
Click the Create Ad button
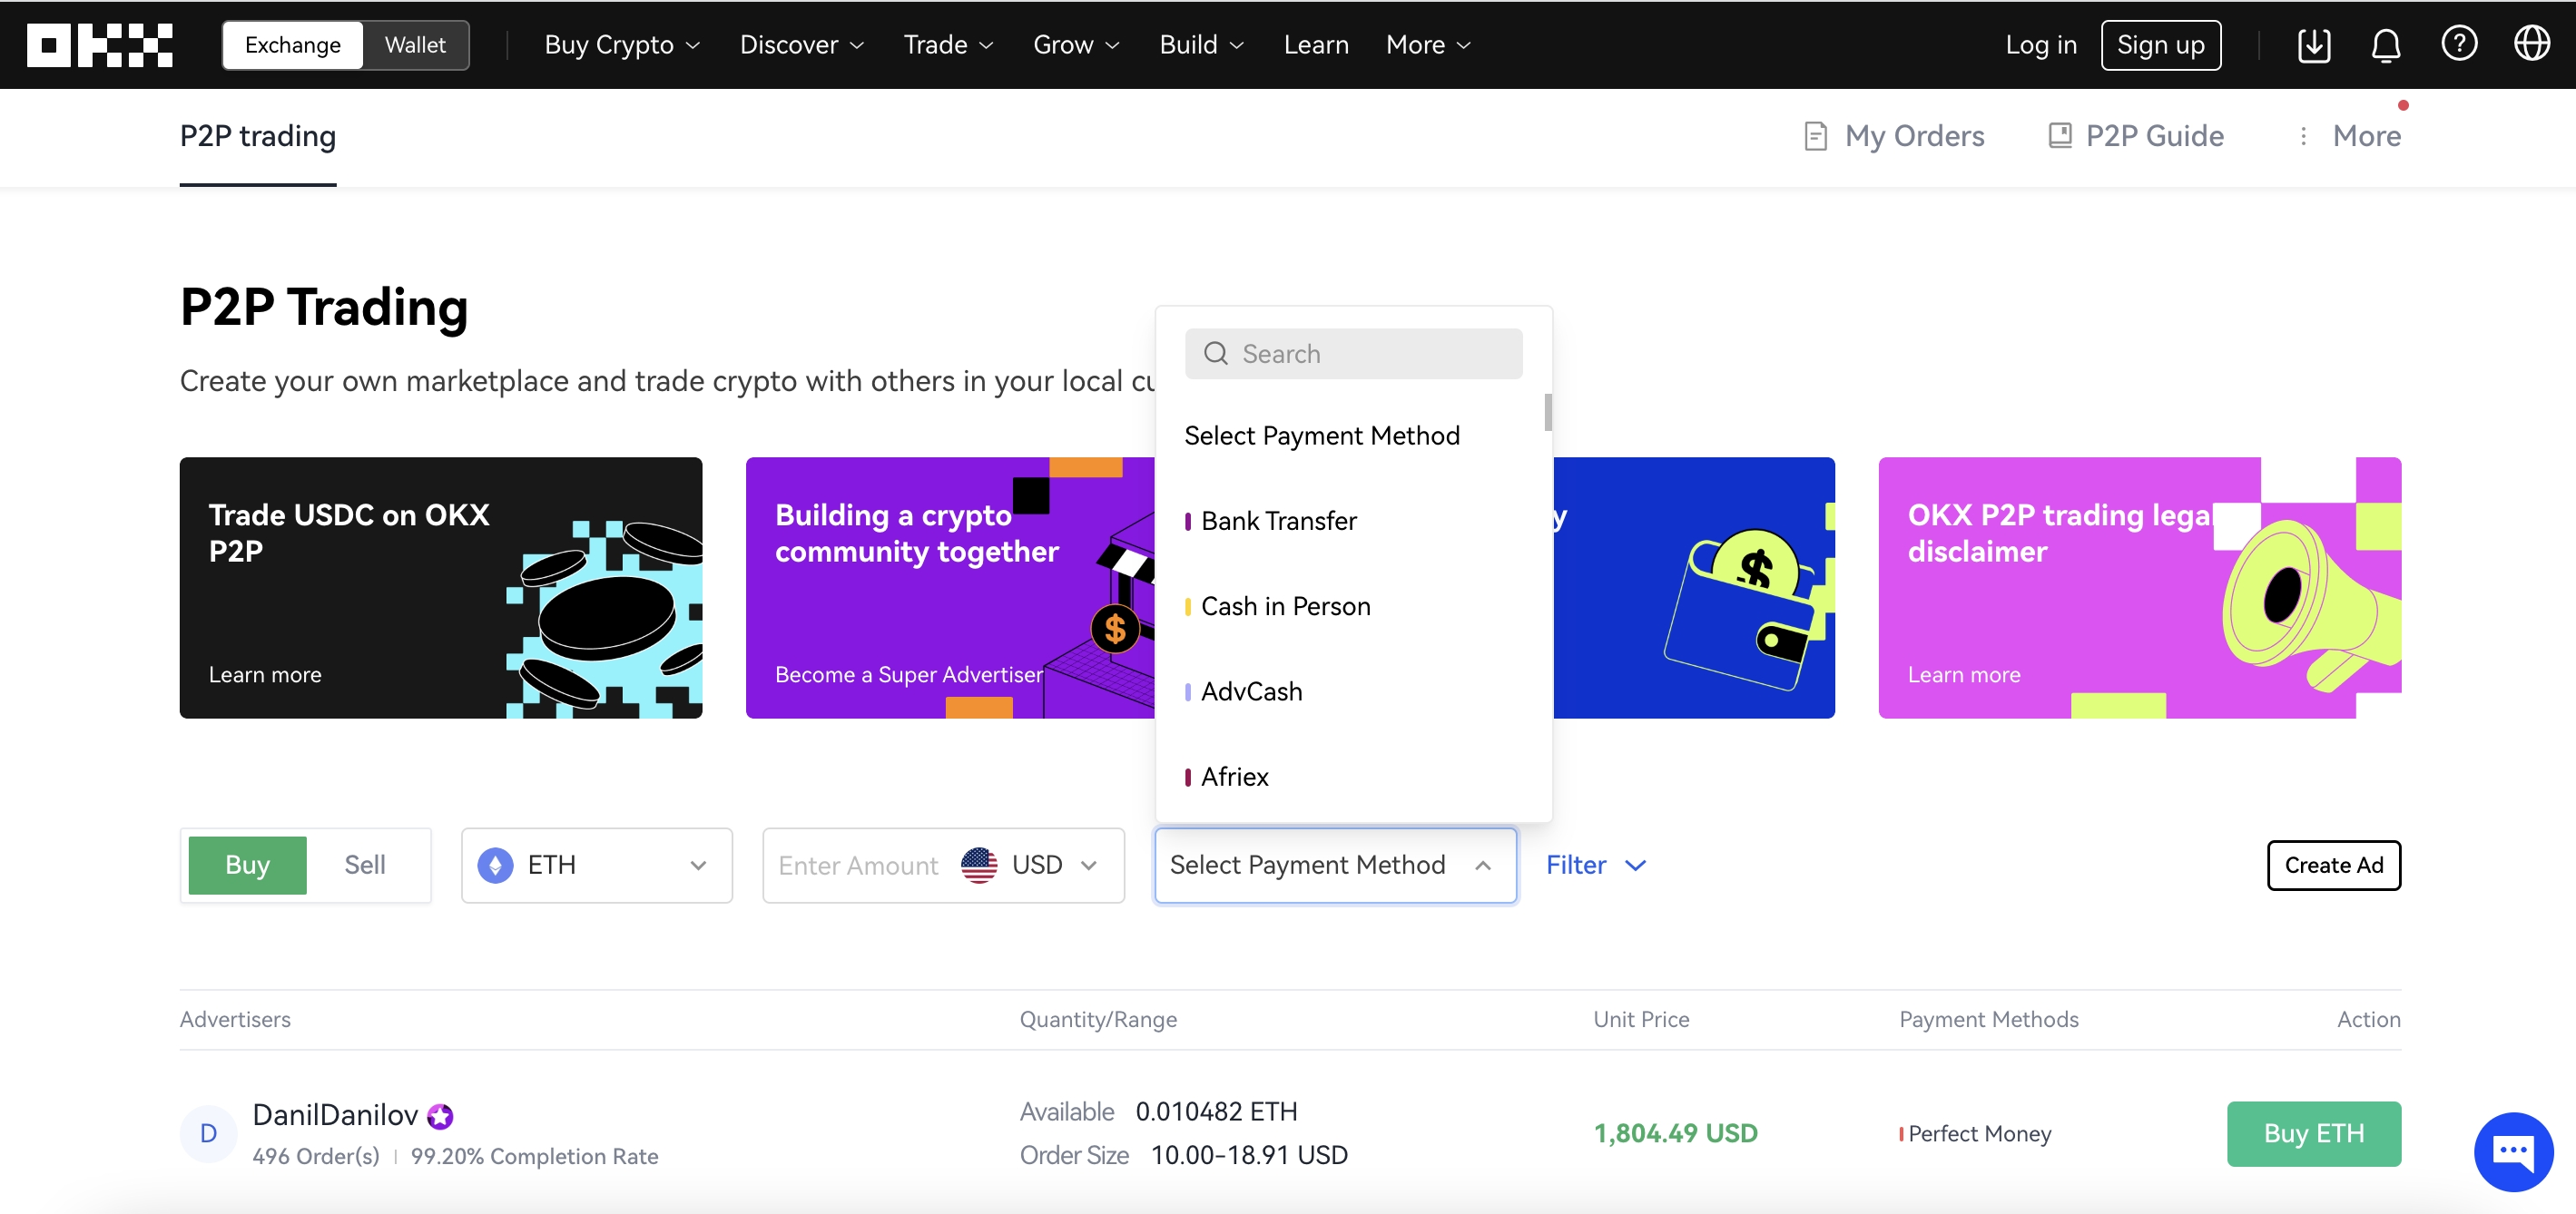[2333, 865]
